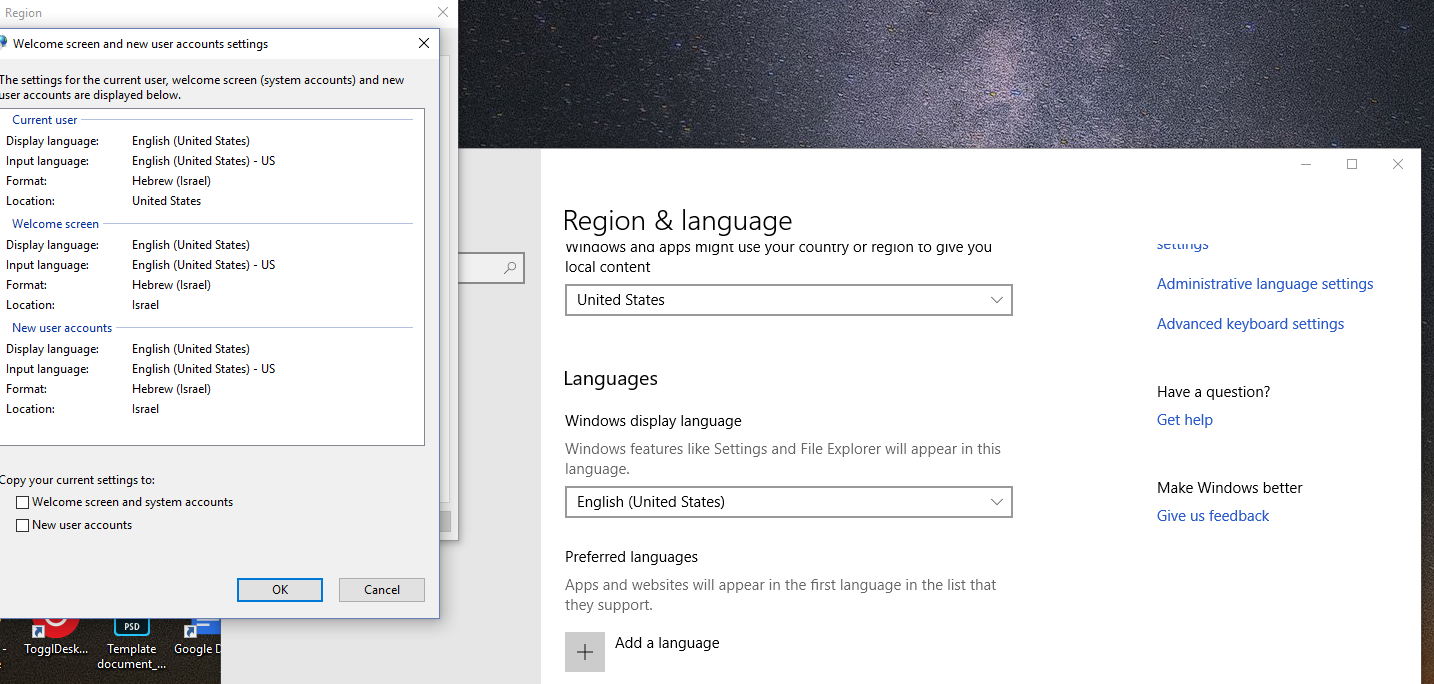This screenshot has height=684, width=1434.
Task: Open Administrative language settings link
Action: (x=1264, y=284)
